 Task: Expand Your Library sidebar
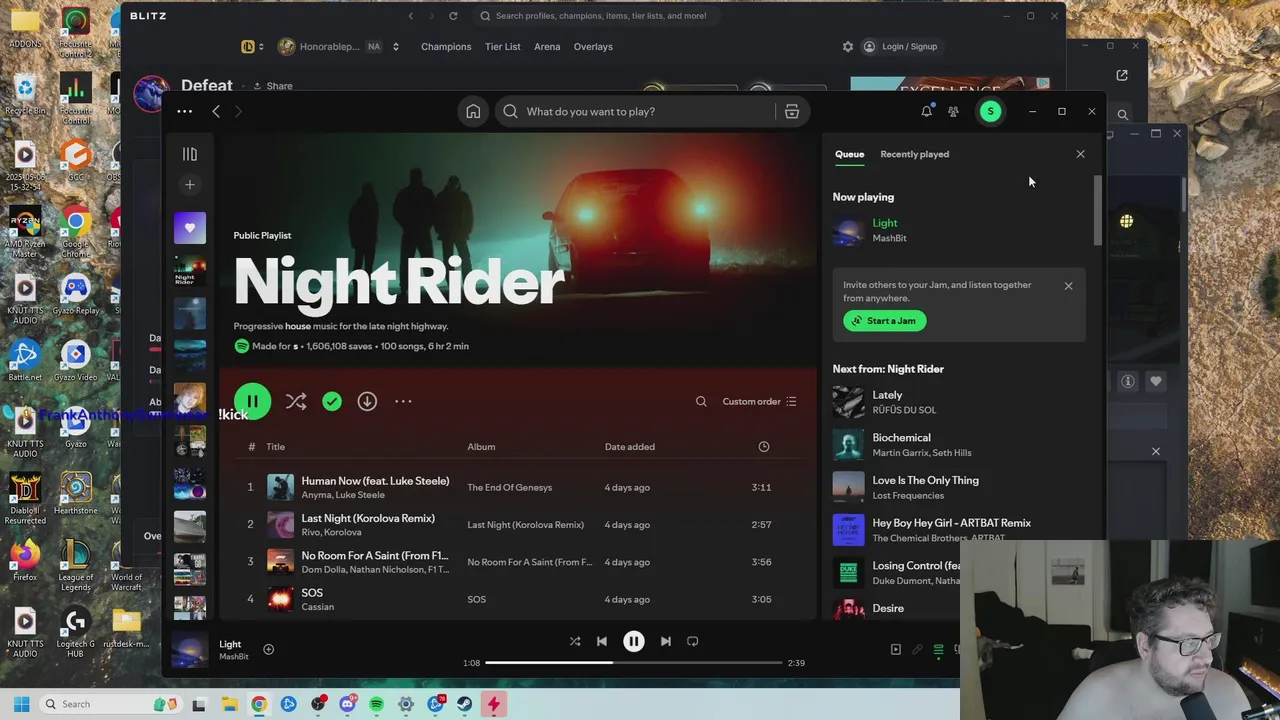pos(190,154)
